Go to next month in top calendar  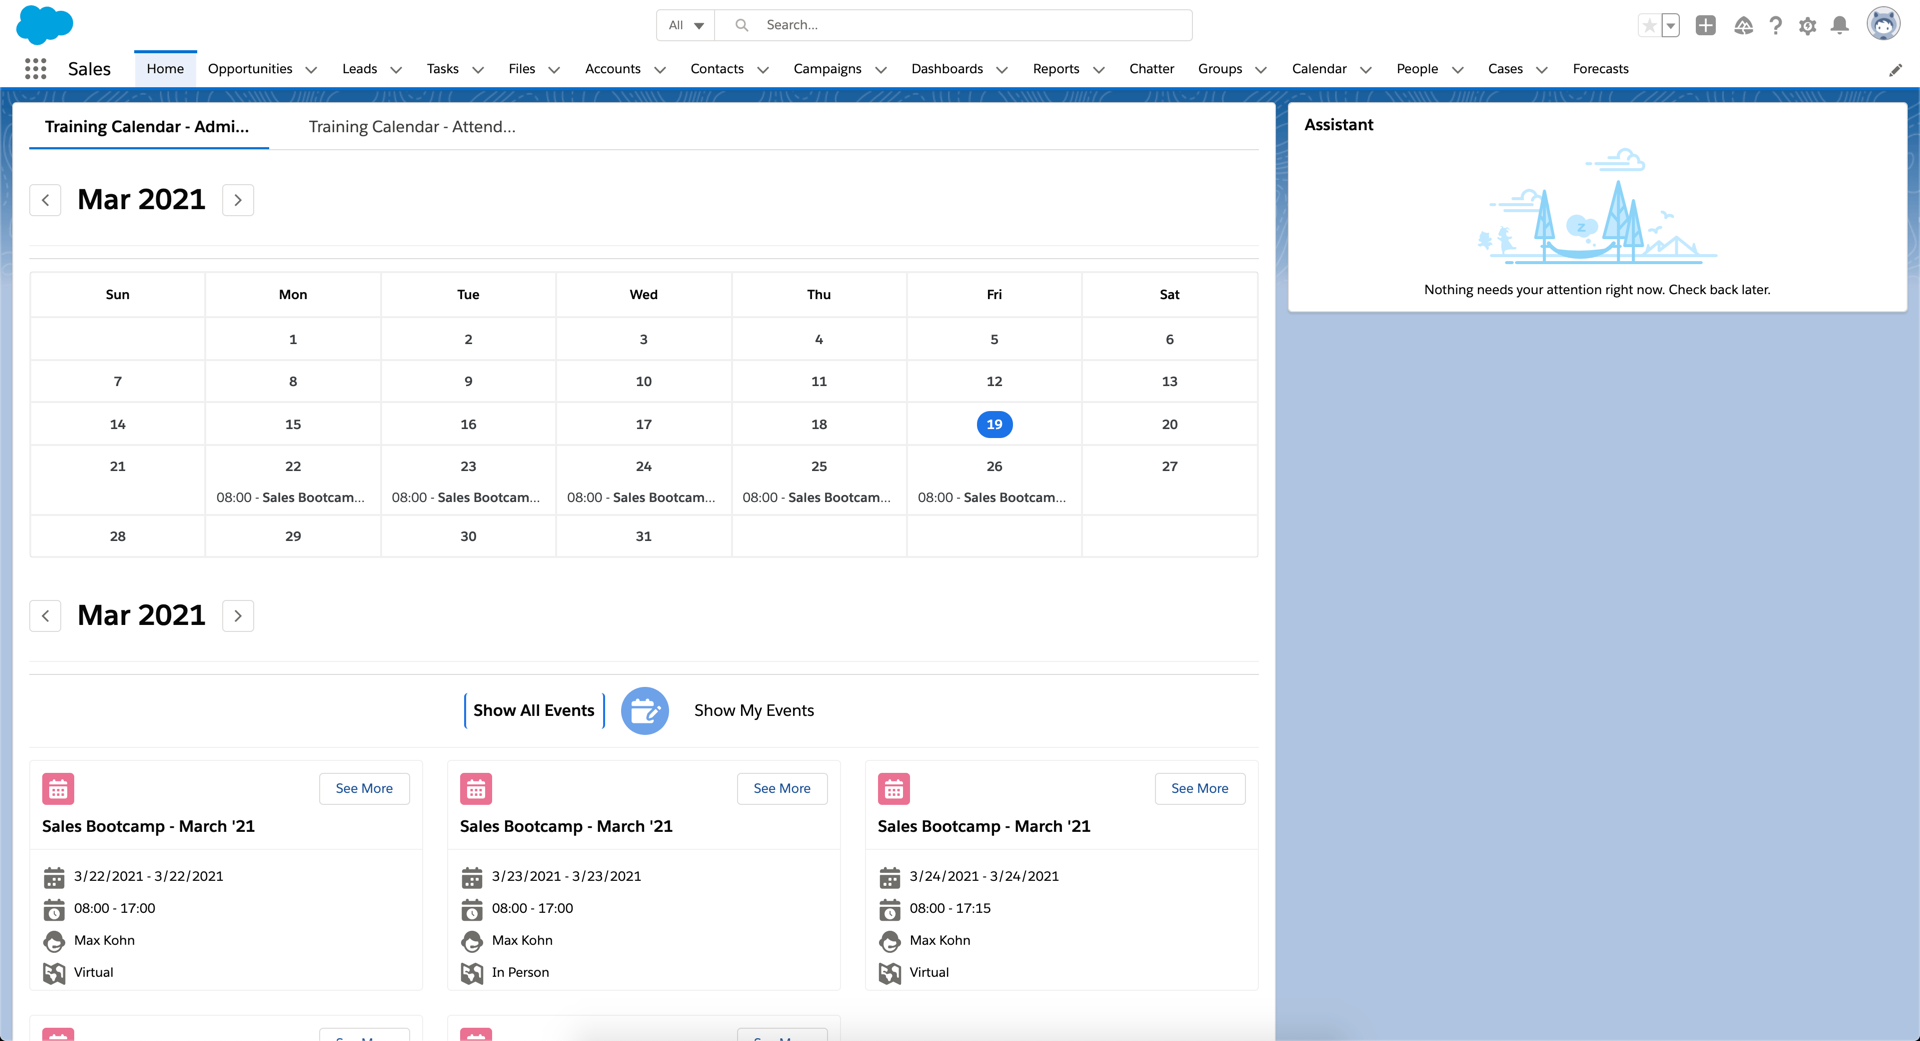238,200
